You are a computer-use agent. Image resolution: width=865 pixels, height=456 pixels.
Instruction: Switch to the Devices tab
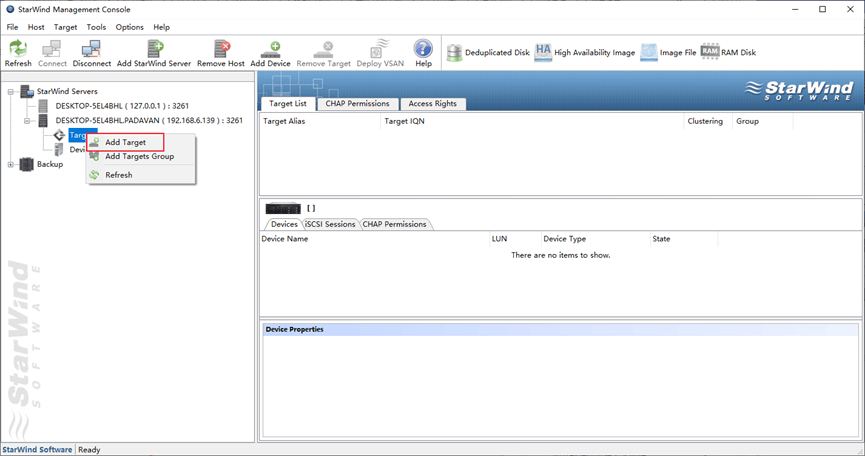(284, 224)
